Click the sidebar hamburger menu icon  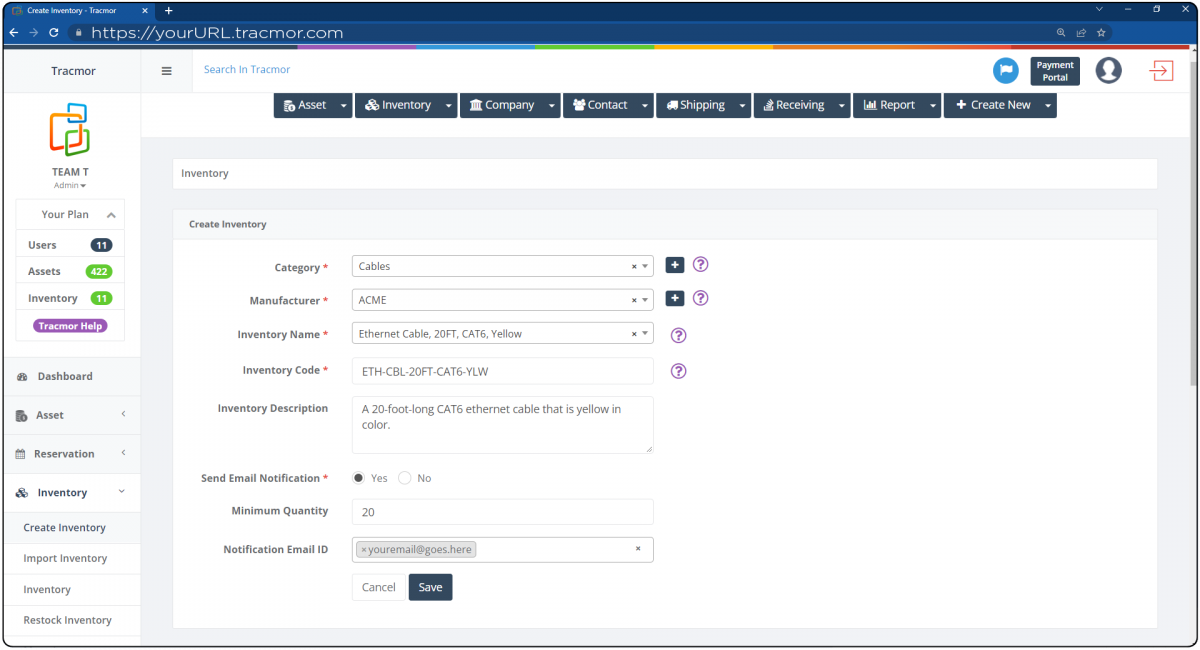(166, 71)
